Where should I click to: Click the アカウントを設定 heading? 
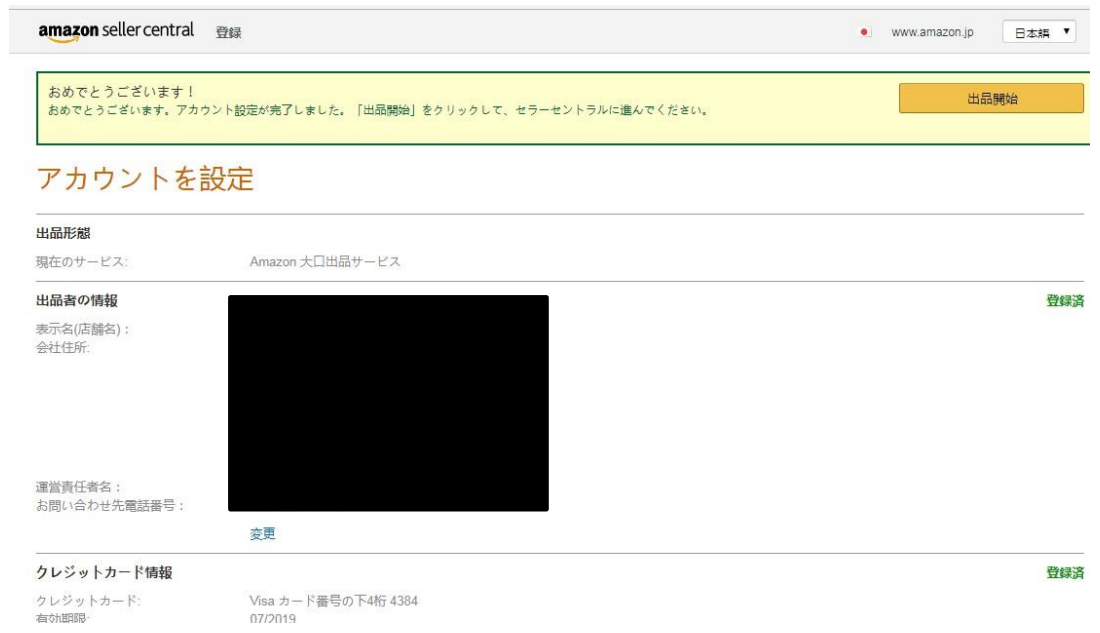tap(145, 179)
